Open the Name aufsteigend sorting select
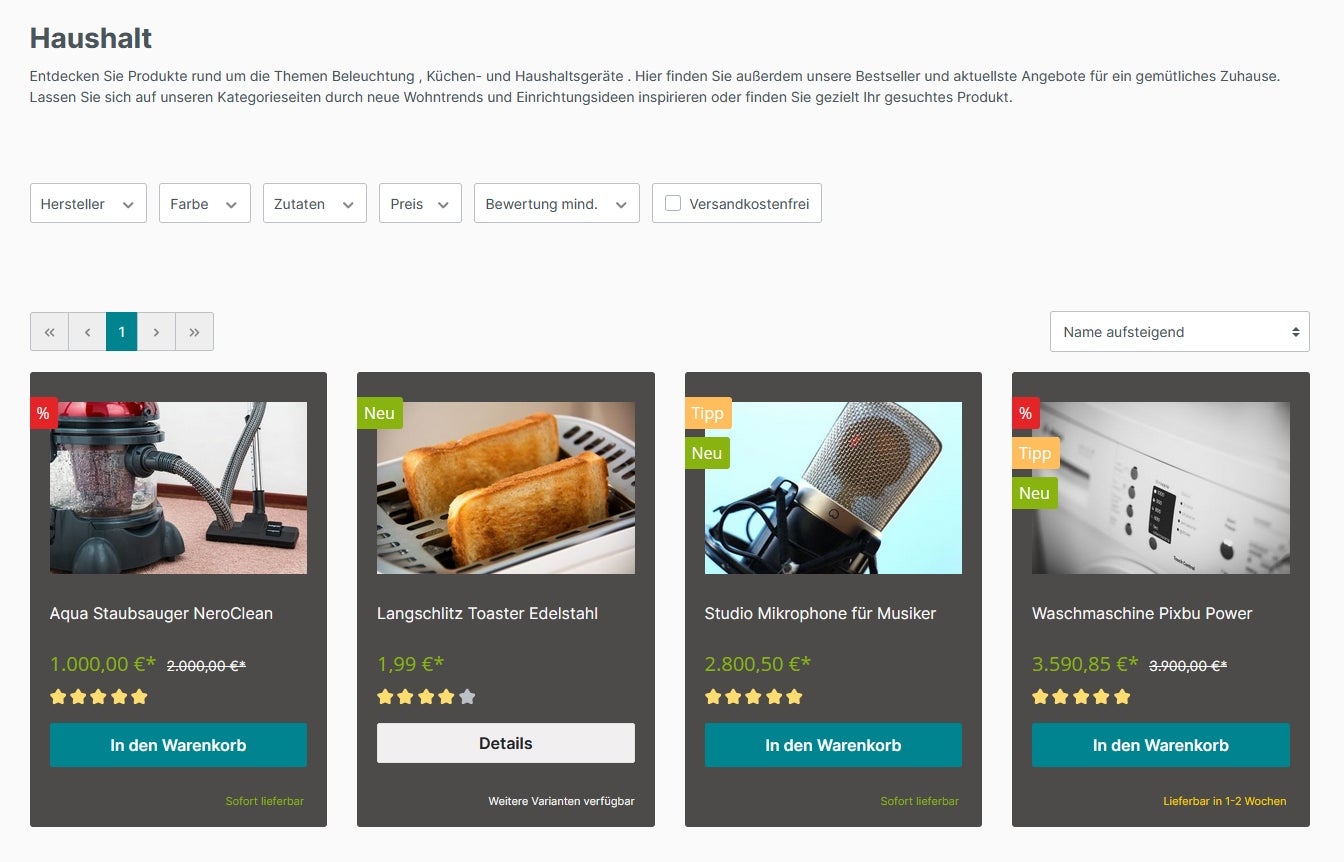 (x=1179, y=332)
